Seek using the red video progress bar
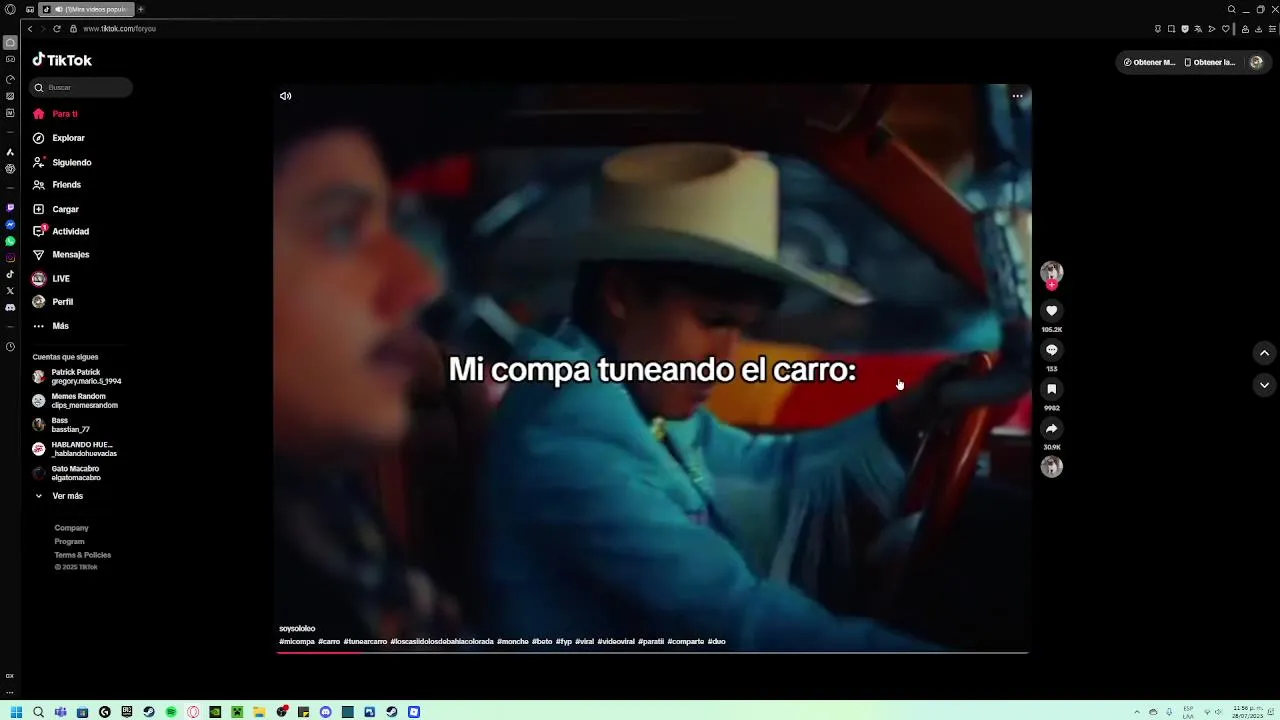The height and width of the screenshot is (720, 1280). [x=652, y=652]
